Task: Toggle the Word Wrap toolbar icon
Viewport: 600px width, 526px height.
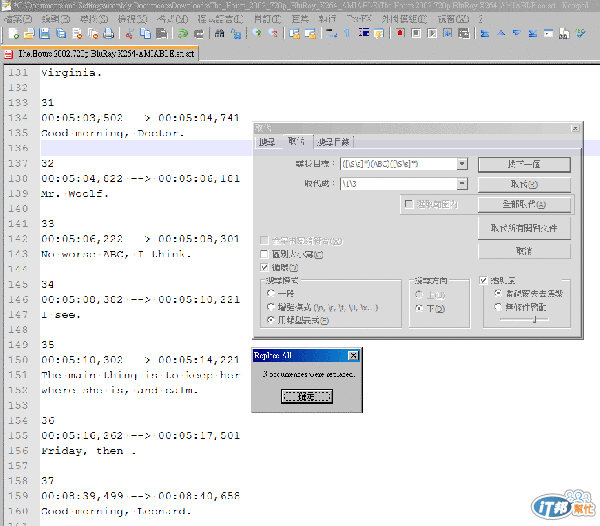Action: tap(331, 34)
